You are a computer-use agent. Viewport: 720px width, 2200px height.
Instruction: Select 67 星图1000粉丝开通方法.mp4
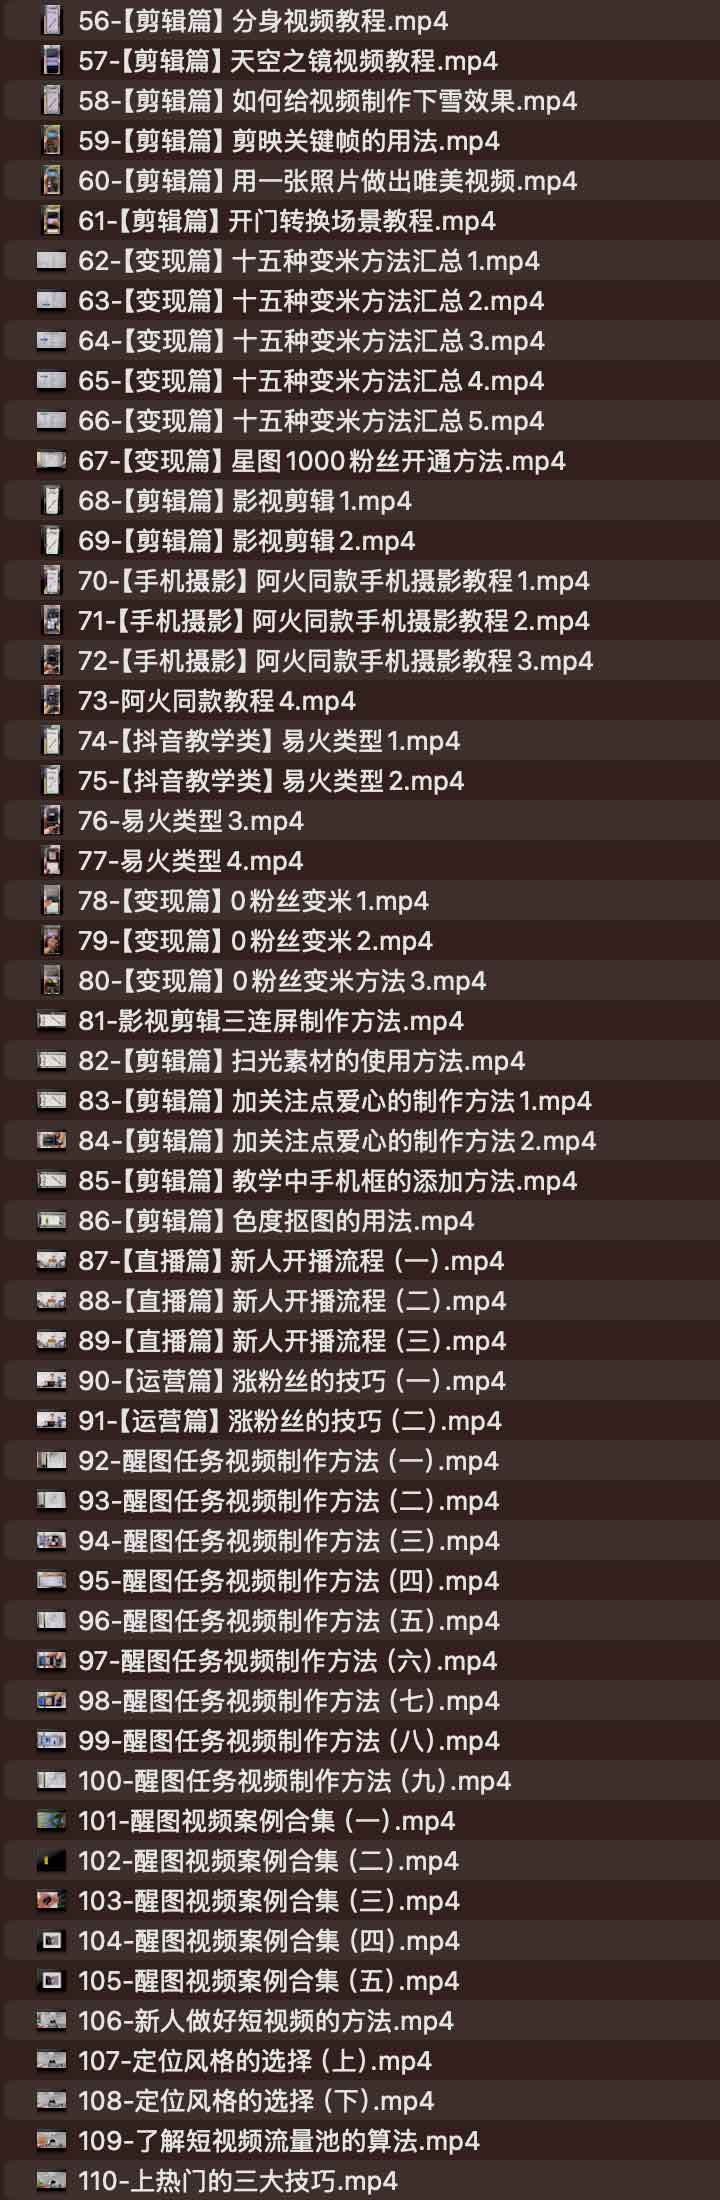pos(360,460)
